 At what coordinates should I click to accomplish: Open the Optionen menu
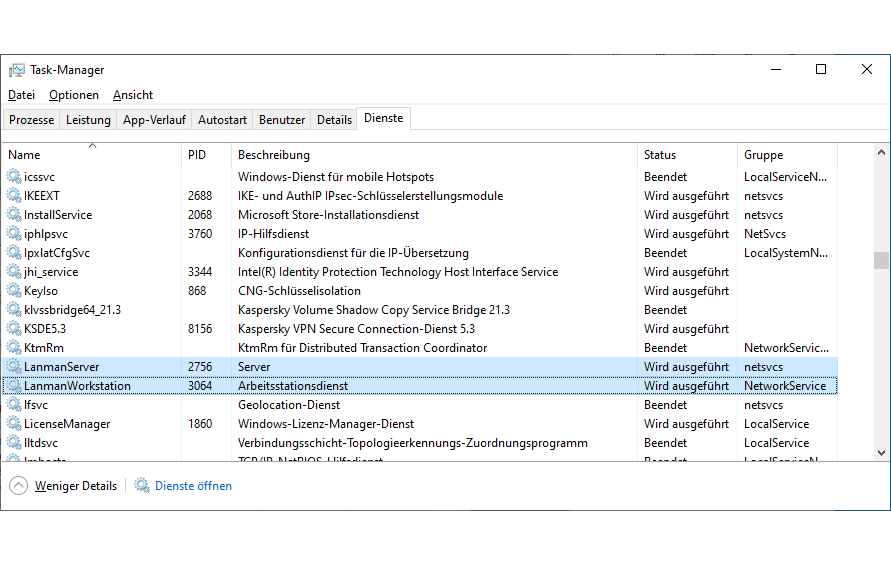point(74,95)
